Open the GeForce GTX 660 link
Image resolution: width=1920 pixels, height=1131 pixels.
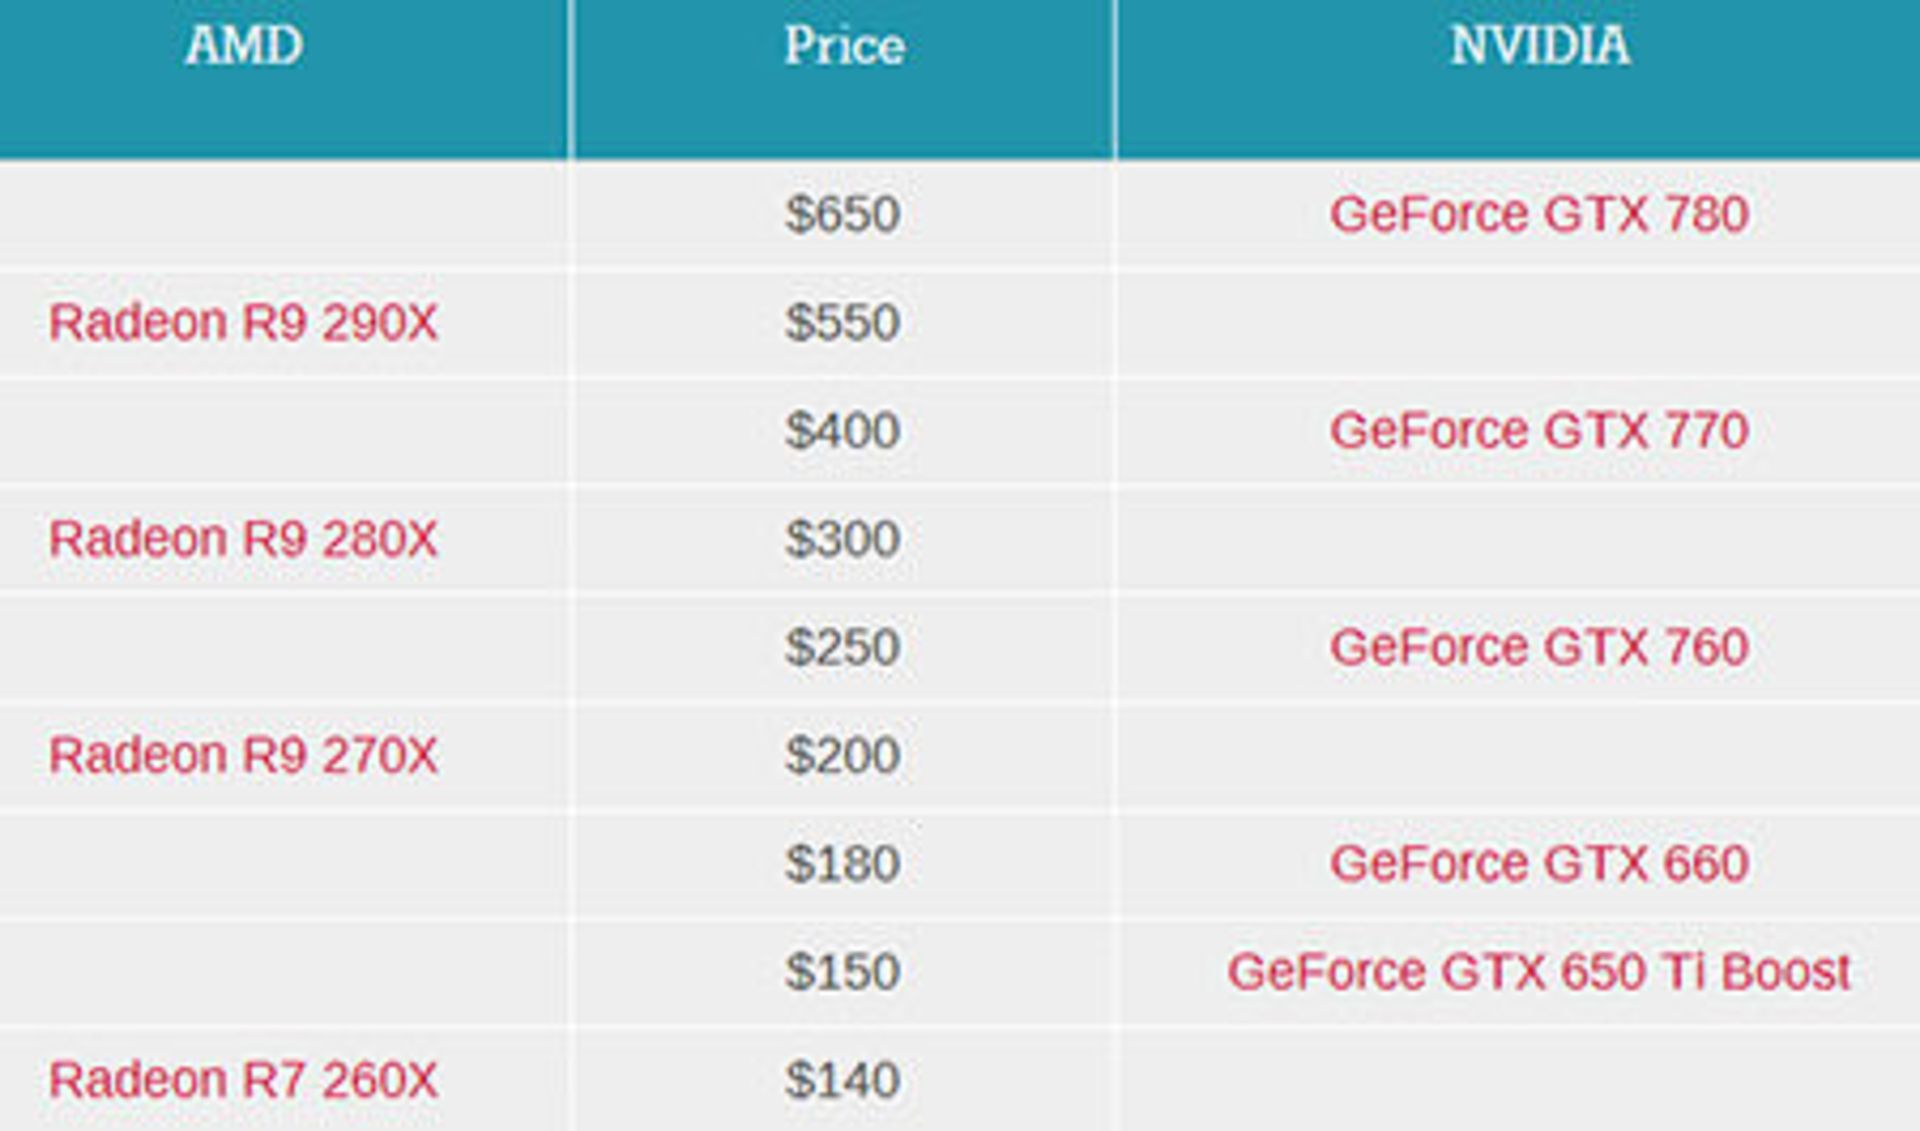pyautogui.click(x=1539, y=864)
